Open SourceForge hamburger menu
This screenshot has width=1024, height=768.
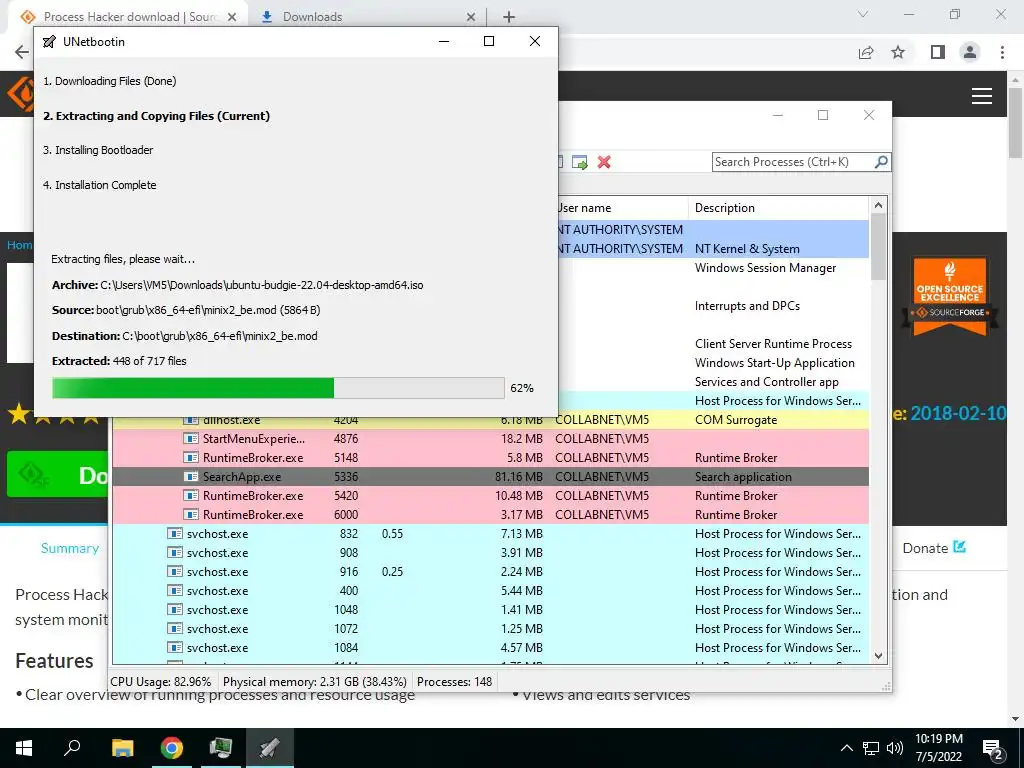(982, 96)
